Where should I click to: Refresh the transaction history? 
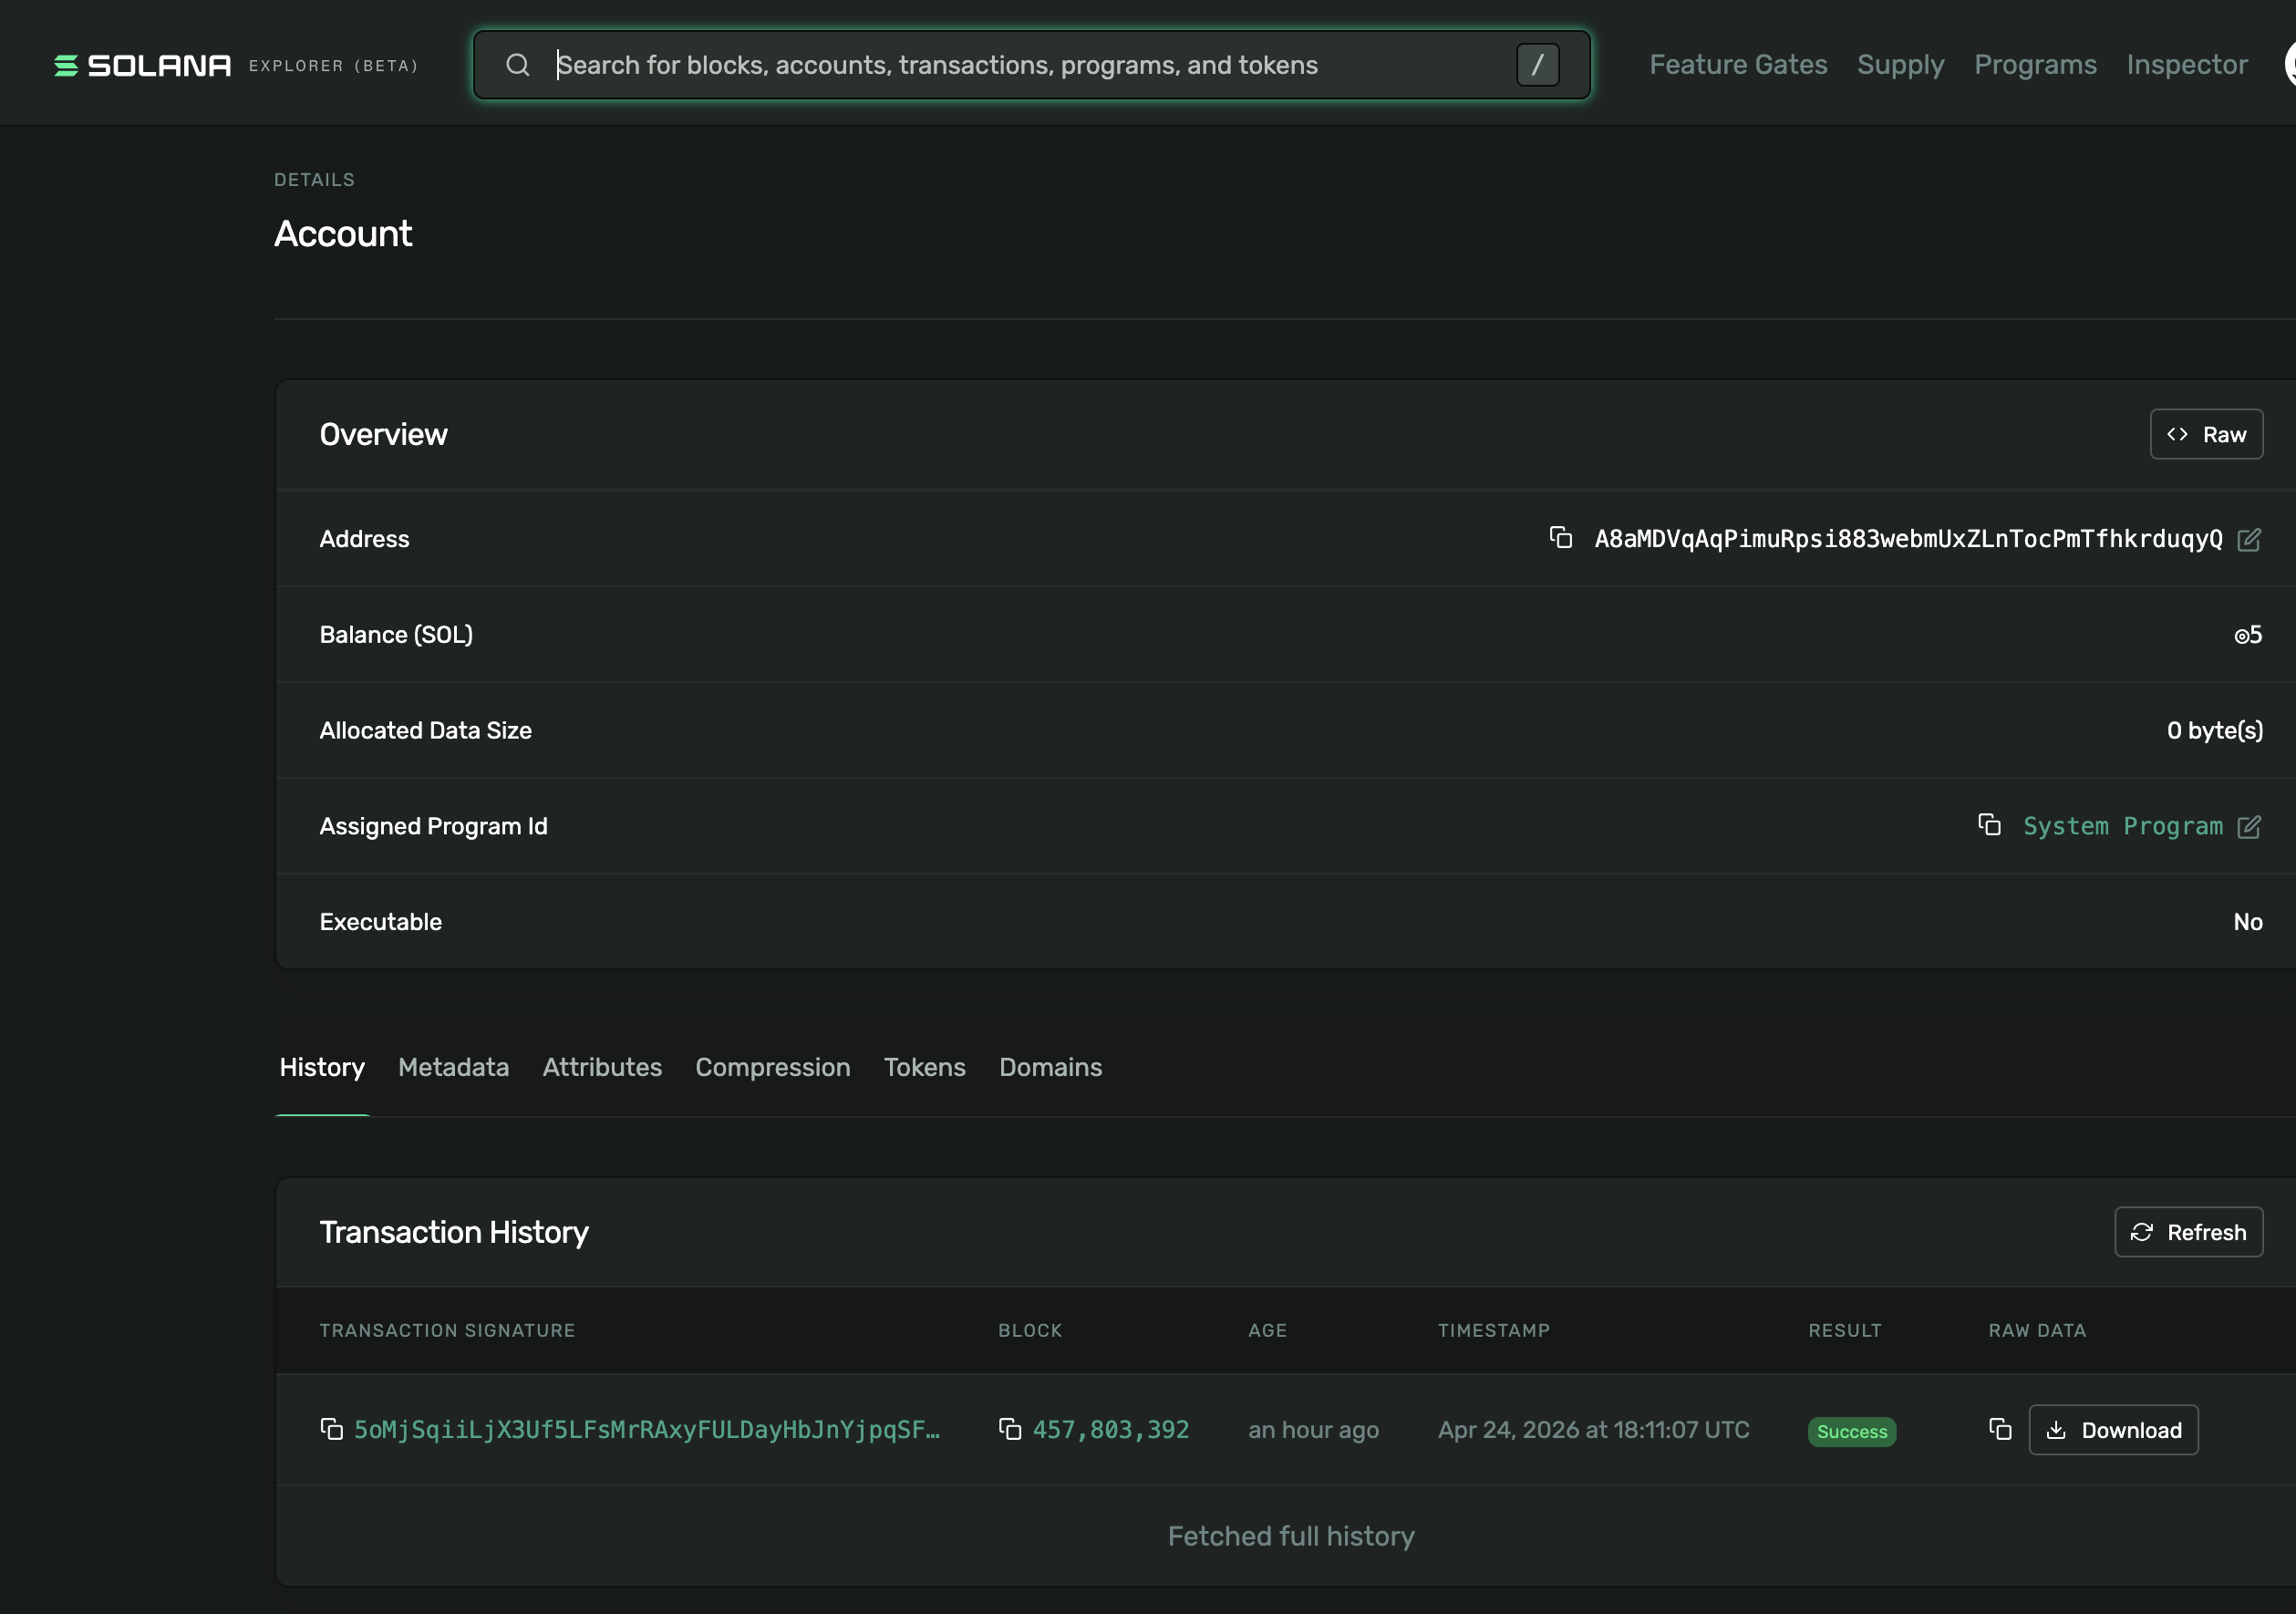(2188, 1231)
